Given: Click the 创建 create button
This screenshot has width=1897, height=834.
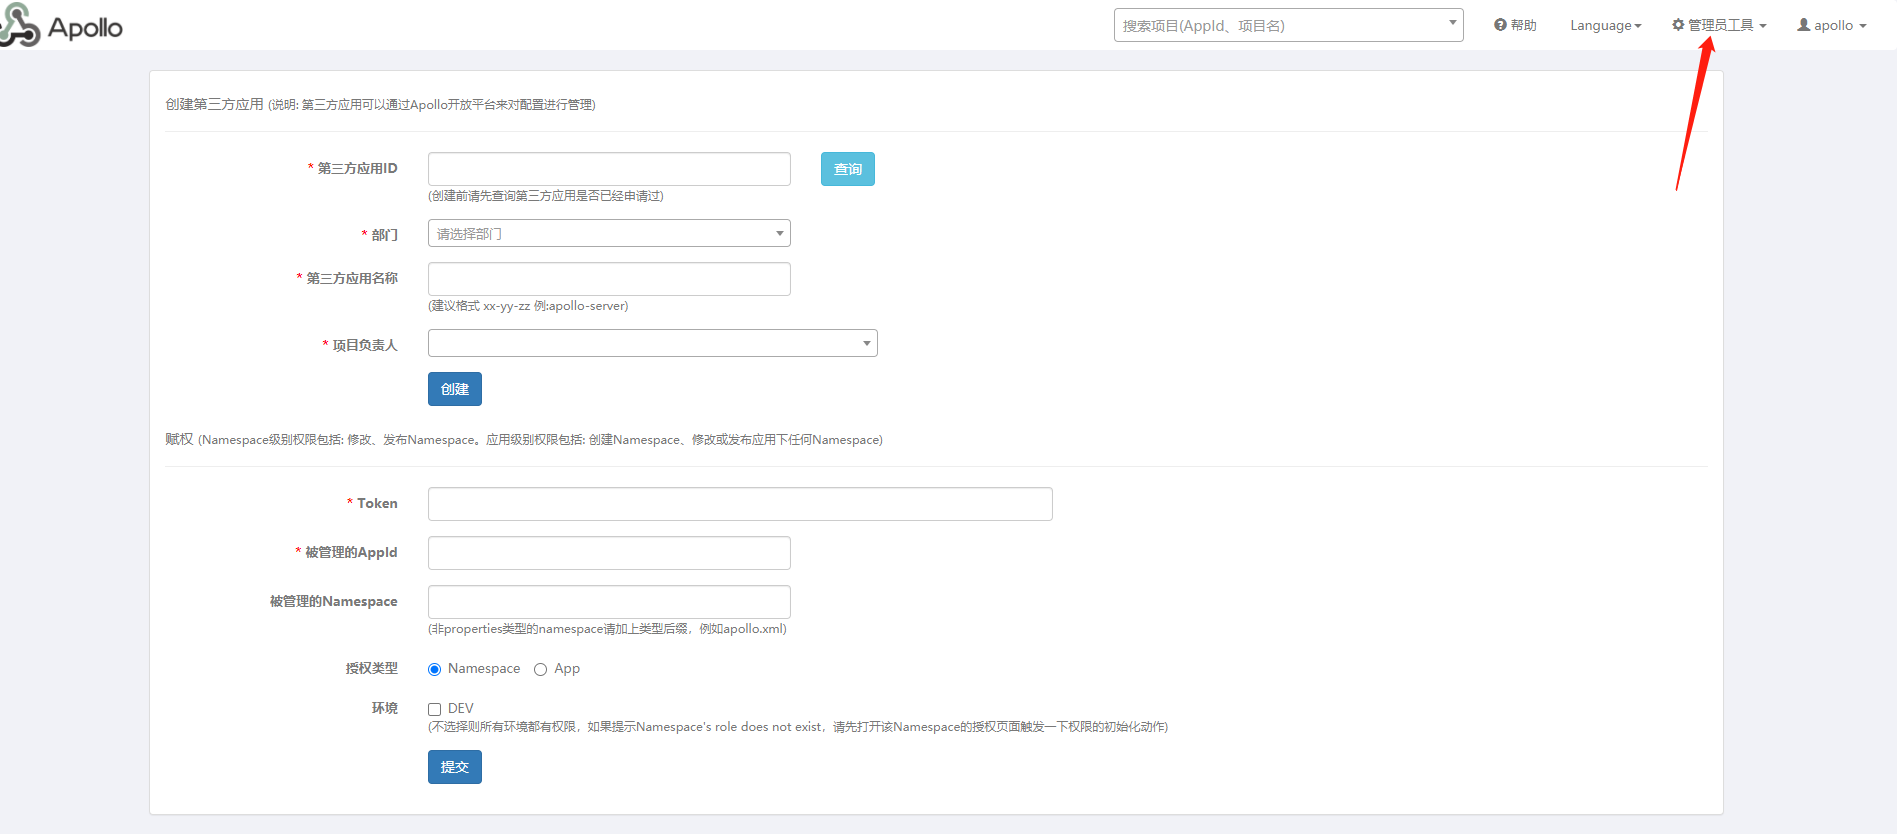Looking at the screenshot, I should point(455,389).
